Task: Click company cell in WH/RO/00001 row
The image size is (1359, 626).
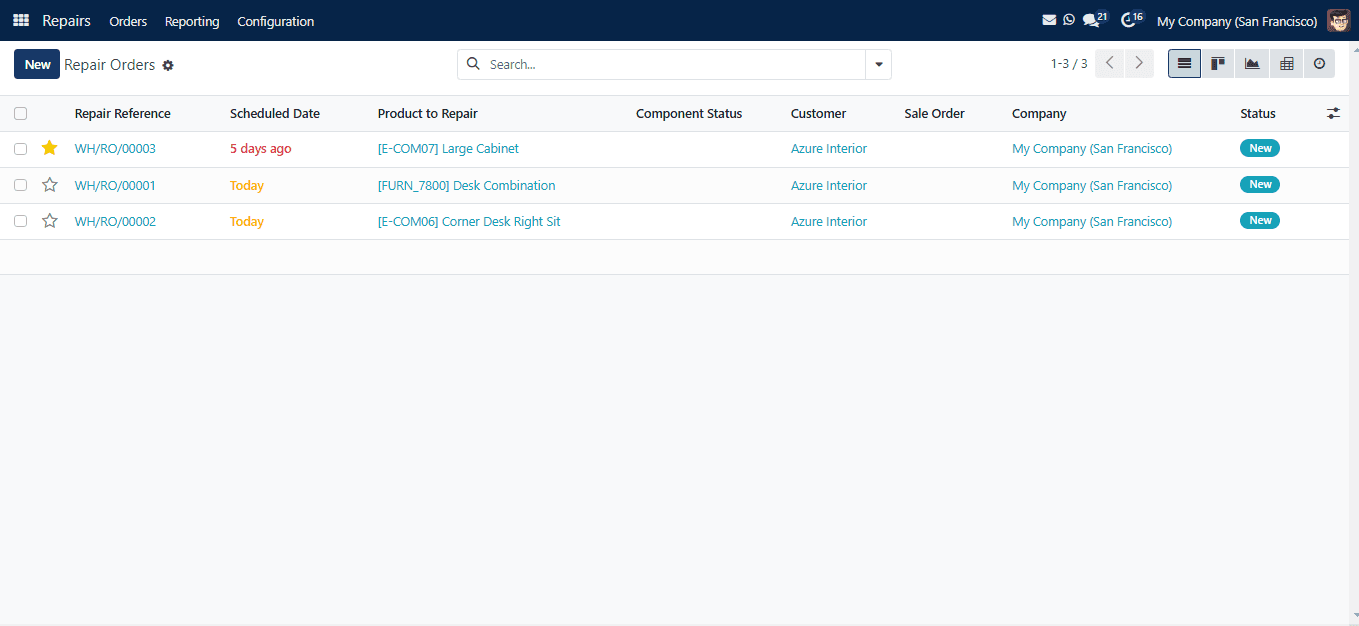Action: (1092, 185)
